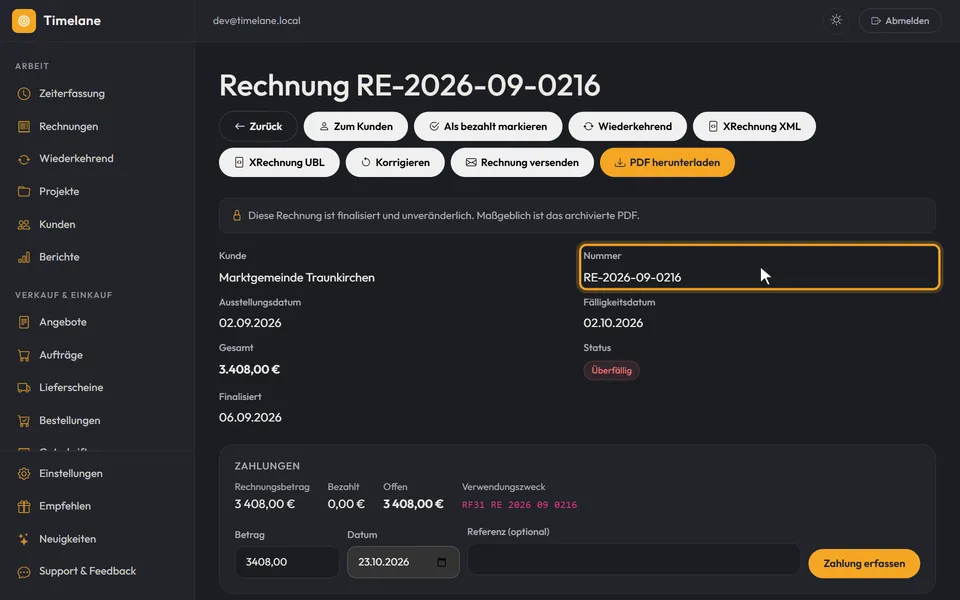Click the Fälligkeitsdatum value 02.10.2026
This screenshot has width=960, height=600.
tap(613, 323)
